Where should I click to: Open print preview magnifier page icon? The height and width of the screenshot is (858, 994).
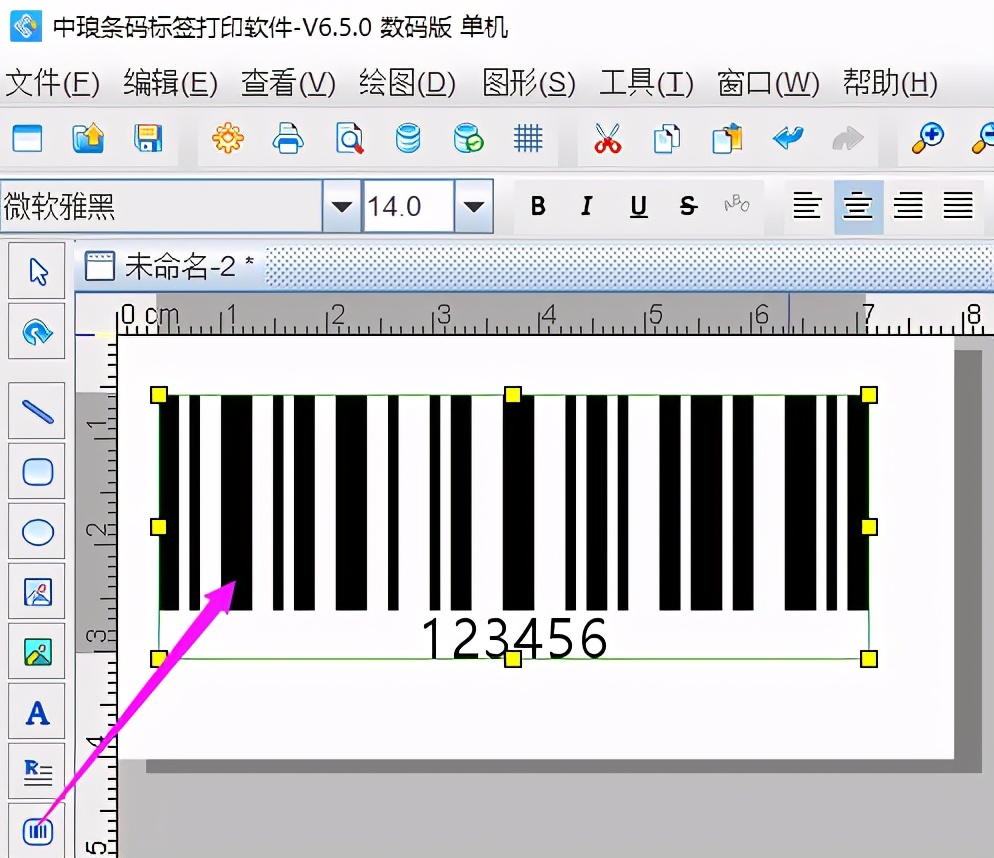349,138
